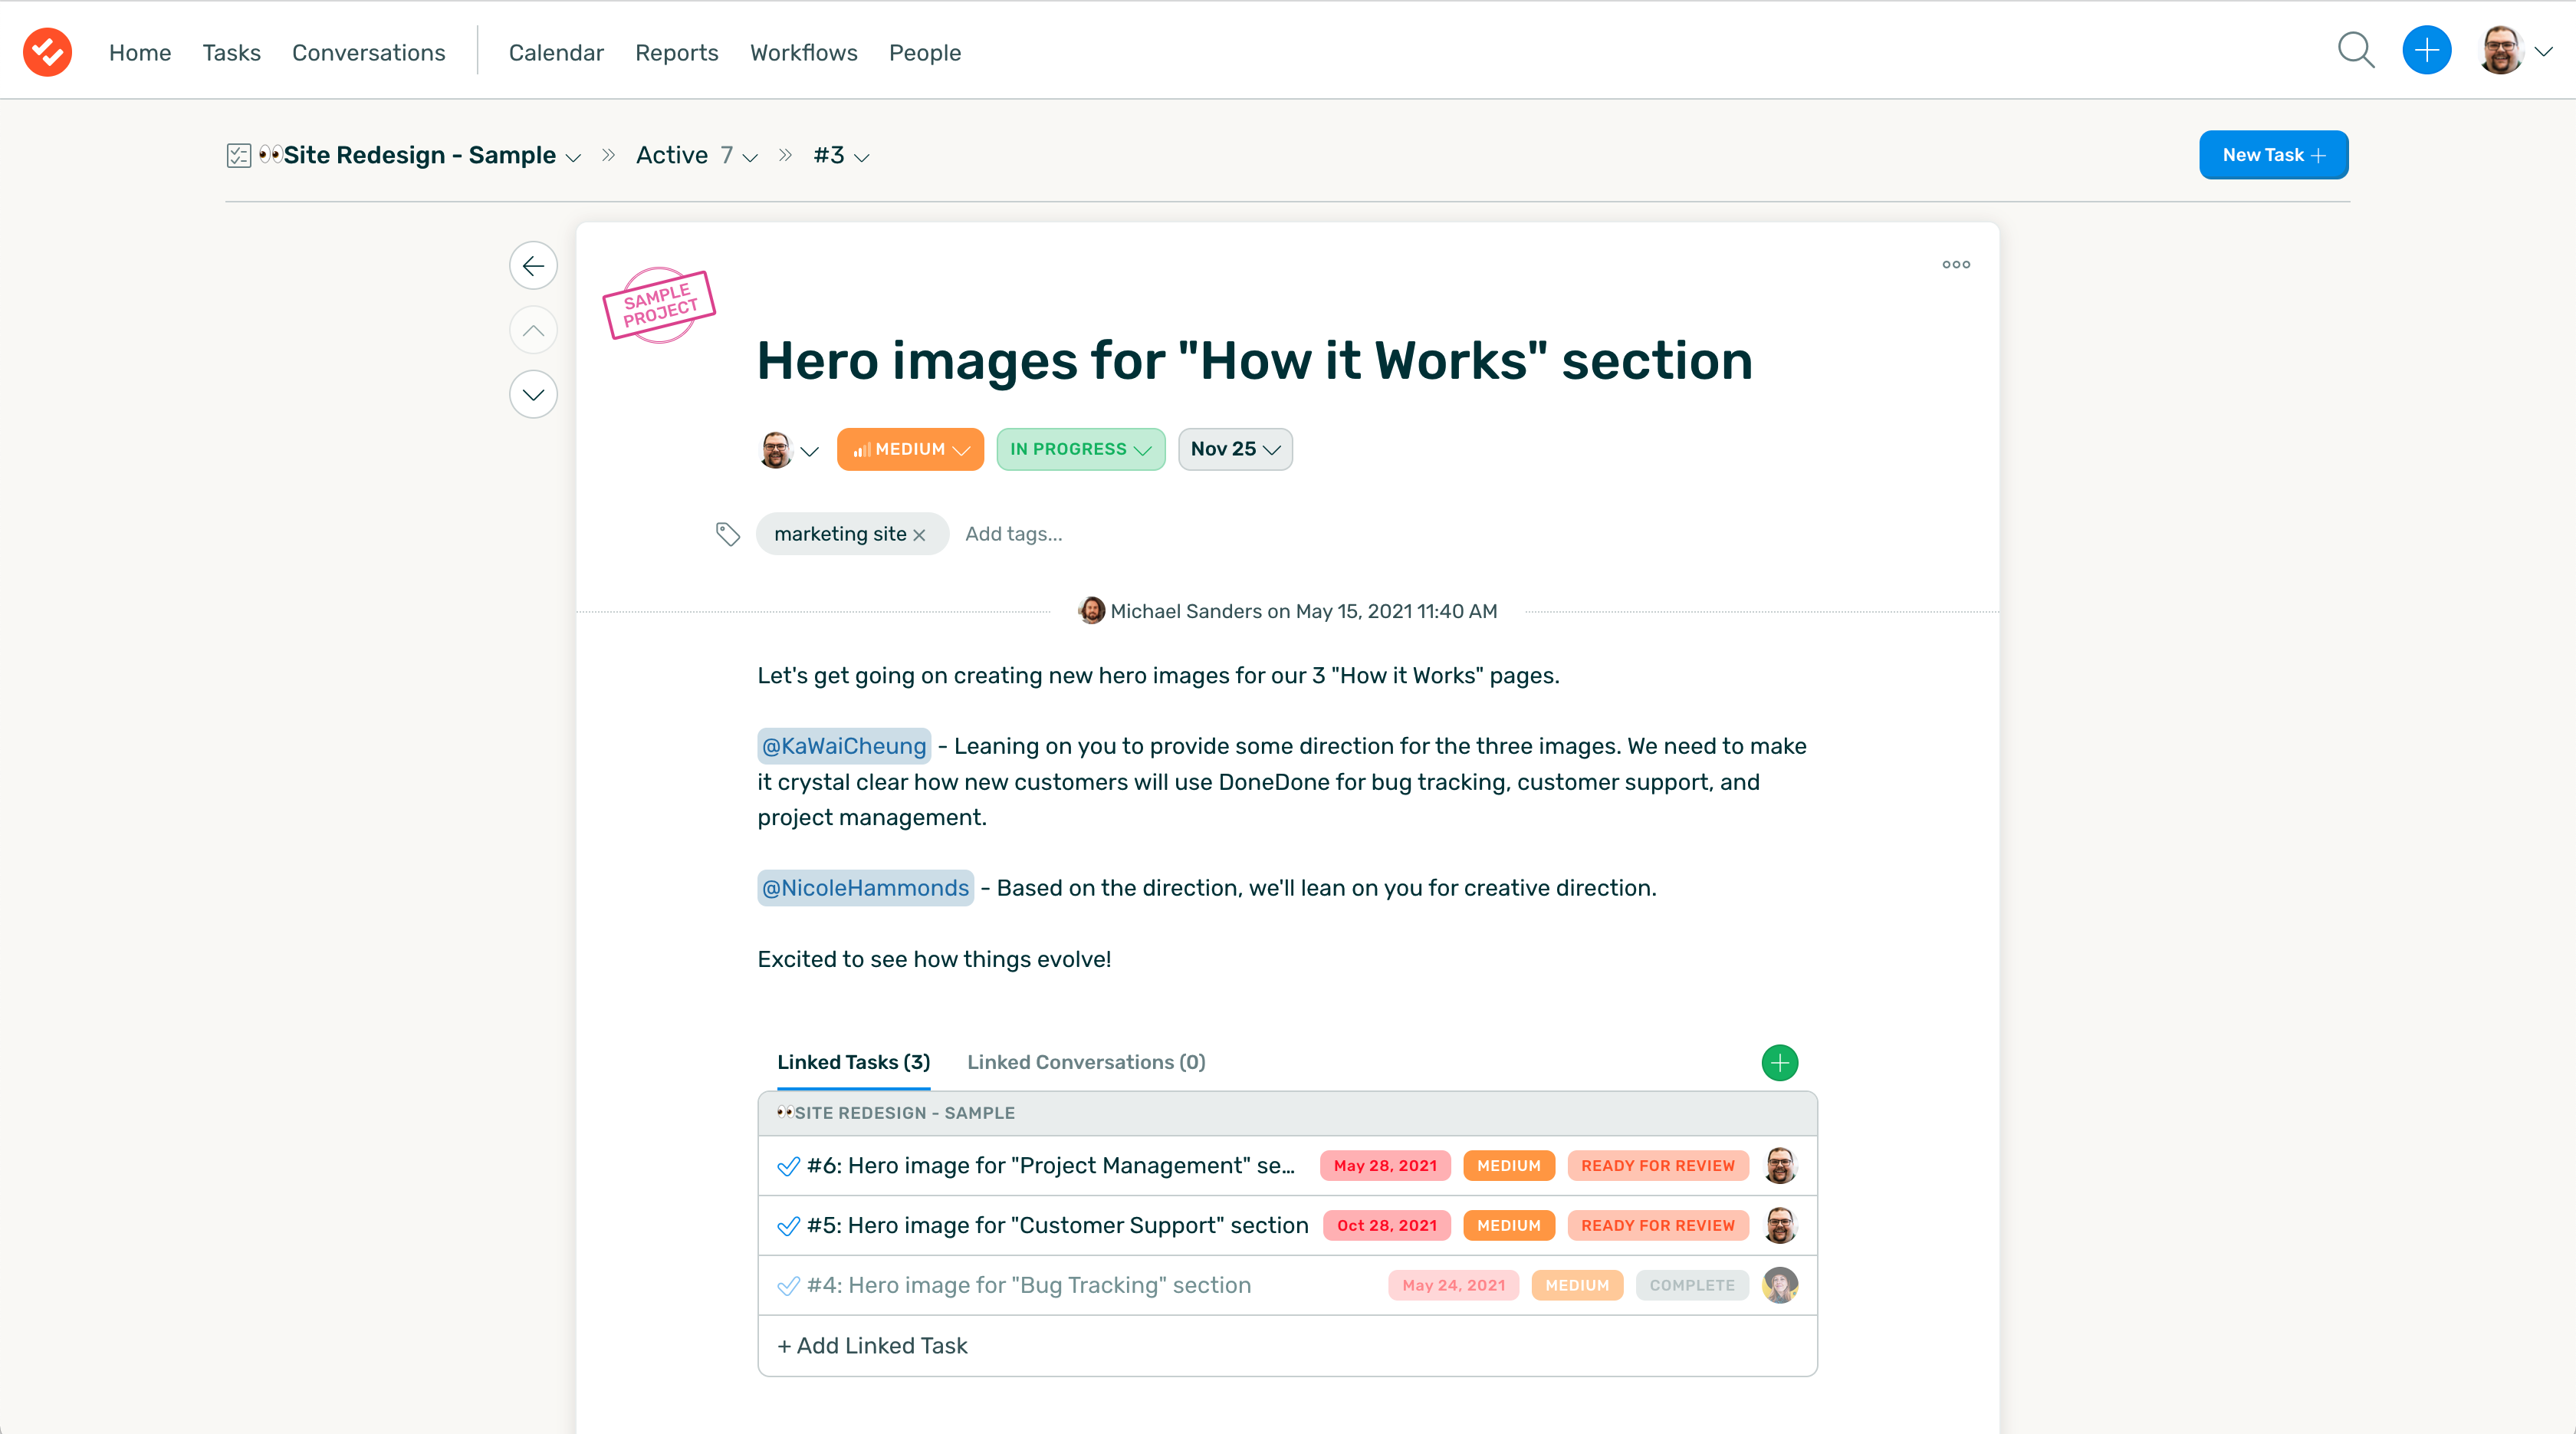Open the MEDIUM priority dropdown
The image size is (2576, 1434).
(x=910, y=449)
